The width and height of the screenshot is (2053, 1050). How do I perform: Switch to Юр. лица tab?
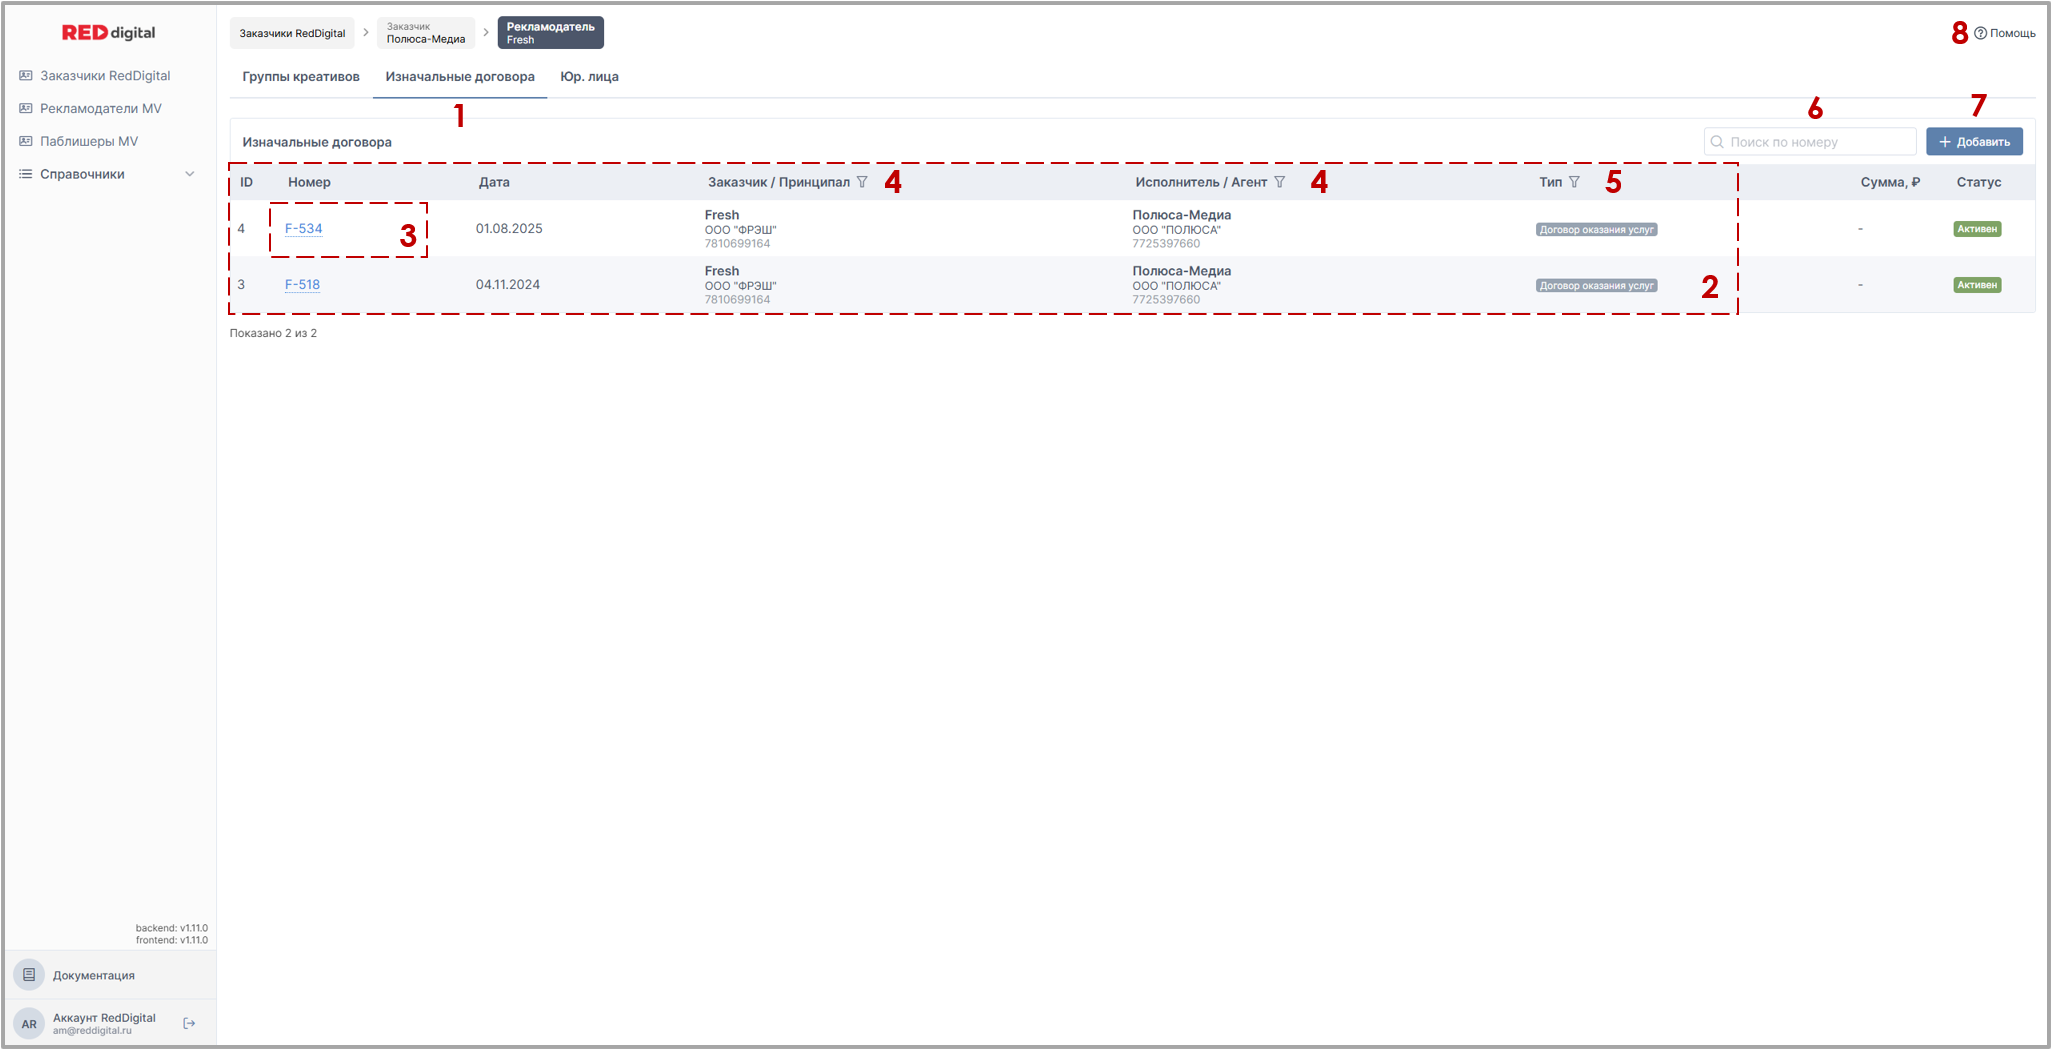(x=589, y=77)
